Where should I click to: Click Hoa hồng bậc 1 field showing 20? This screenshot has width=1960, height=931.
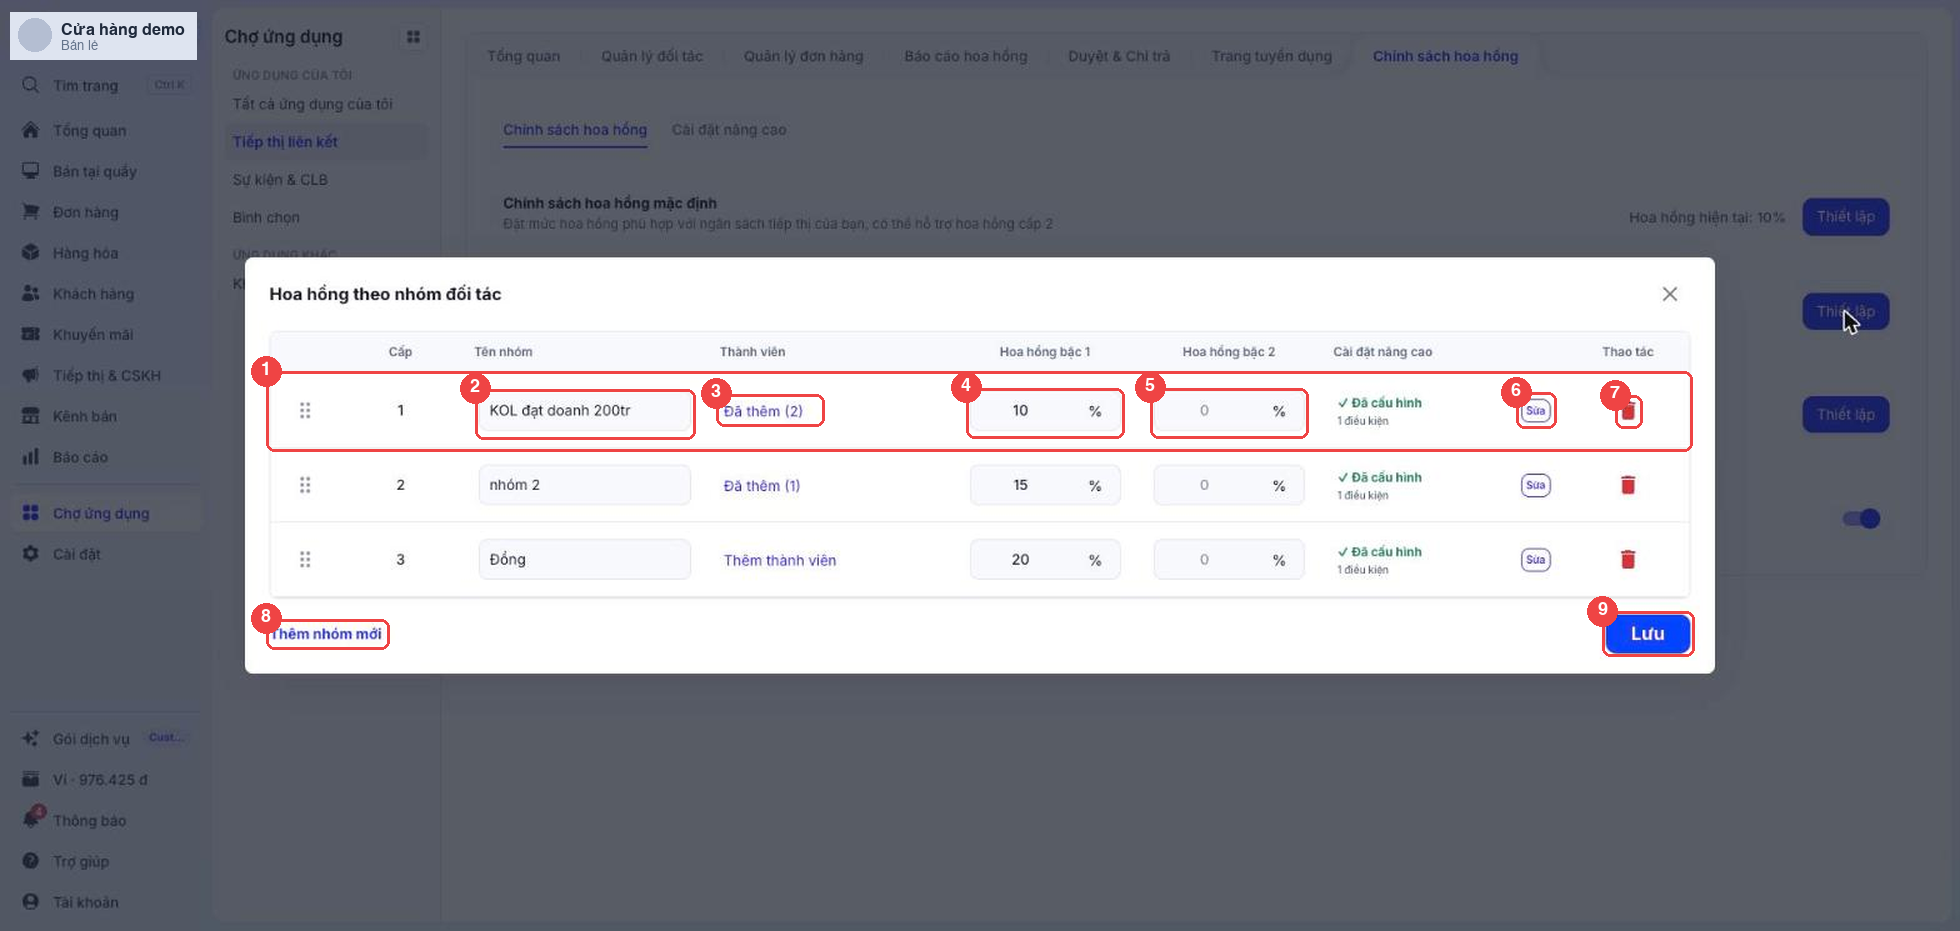pyautogui.click(x=1045, y=559)
